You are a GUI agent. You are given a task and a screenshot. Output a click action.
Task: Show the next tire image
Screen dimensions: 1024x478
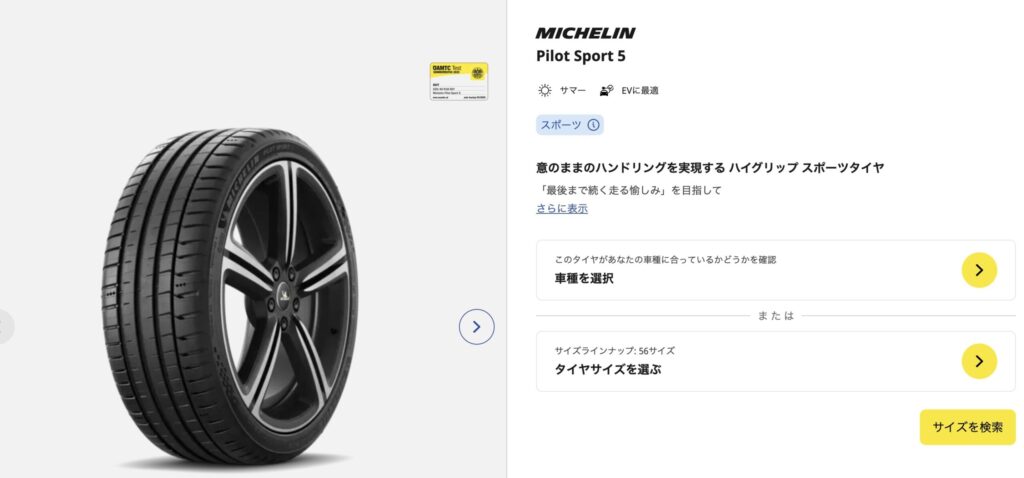[x=476, y=326]
